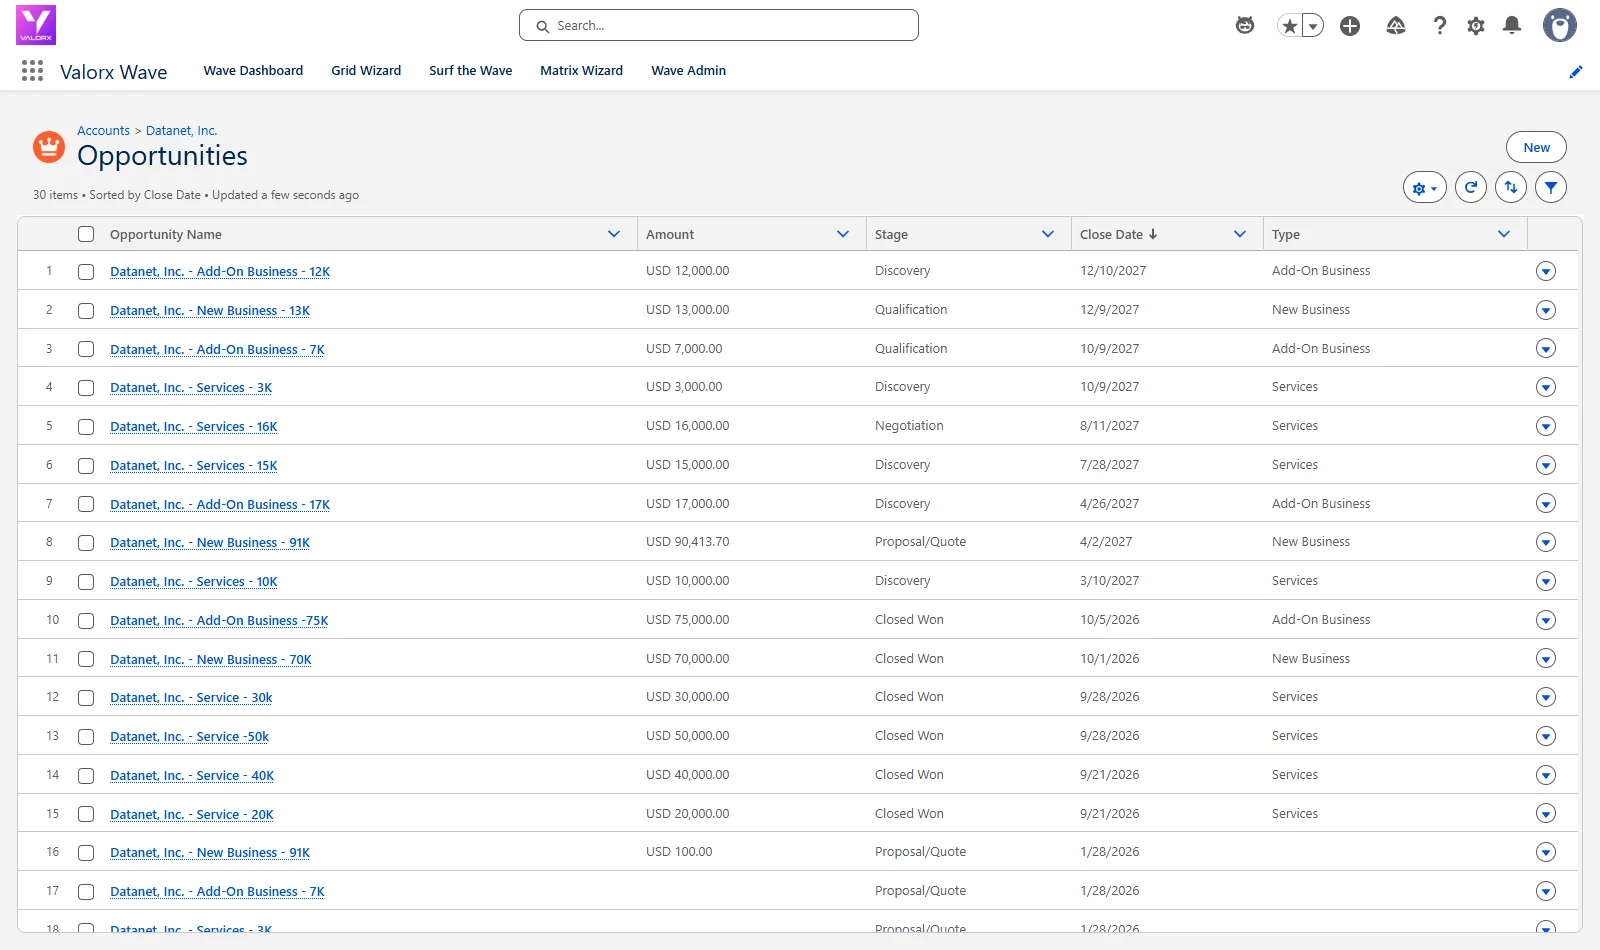This screenshot has height=950, width=1600.
Task: Open row actions for New Business - 70K
Action: pyautogui.click(x=1546, y=659)
